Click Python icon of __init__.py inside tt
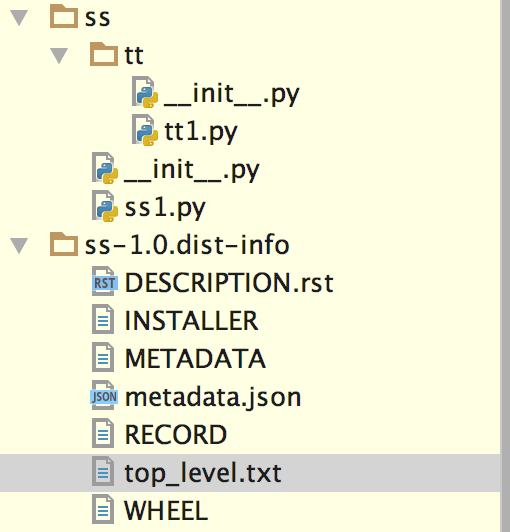Image resolution: width=510 pixels, height=532 pixels. [x=145, y=93]
